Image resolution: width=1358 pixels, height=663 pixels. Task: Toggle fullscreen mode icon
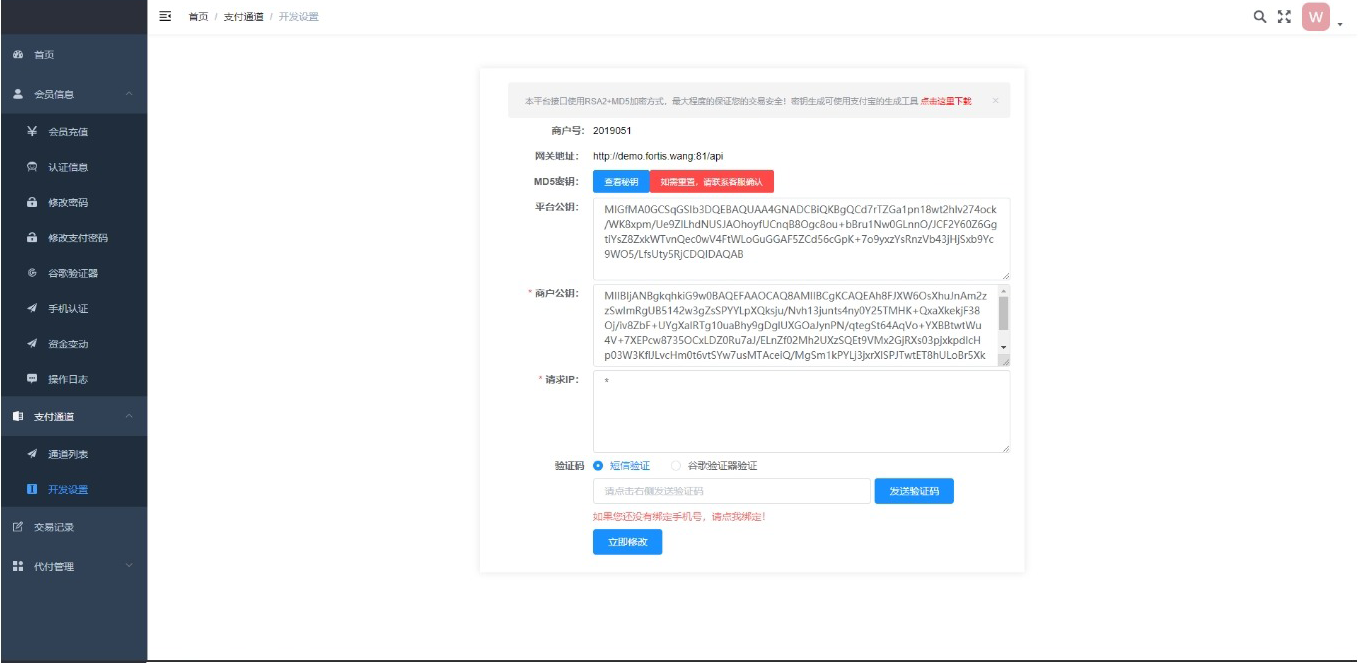coord(1284,17)
